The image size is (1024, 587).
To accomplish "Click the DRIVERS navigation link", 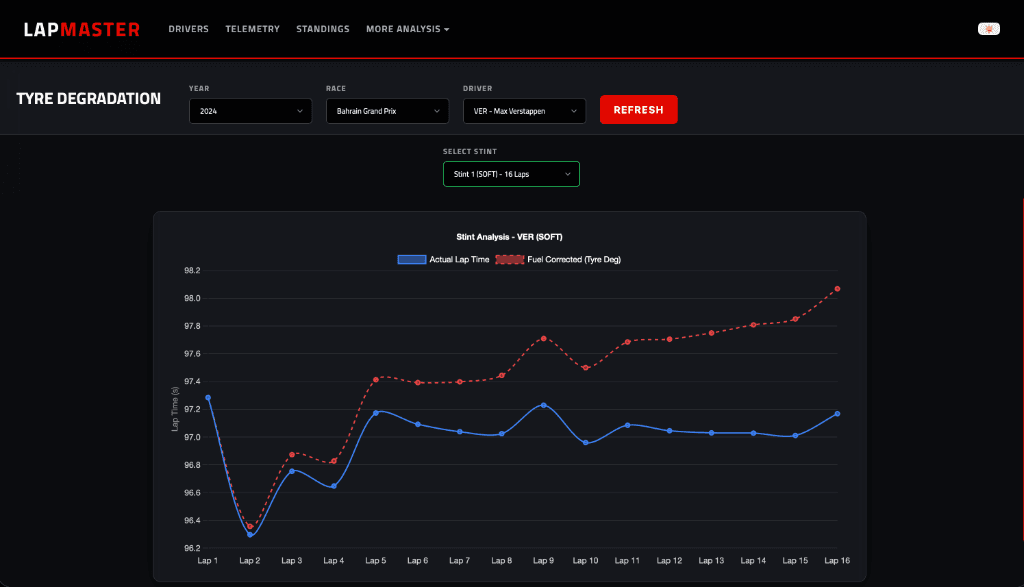I will pyautogui.click(x=189, y=29).
